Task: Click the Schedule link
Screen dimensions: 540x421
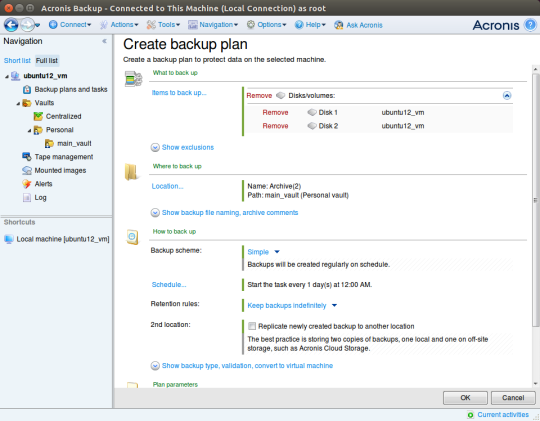Action: pyautogui.click(x=169, y=285)
